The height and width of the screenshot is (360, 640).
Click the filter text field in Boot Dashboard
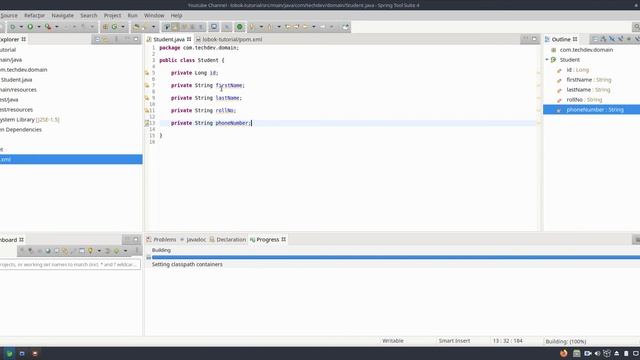(x=70, y=265)
